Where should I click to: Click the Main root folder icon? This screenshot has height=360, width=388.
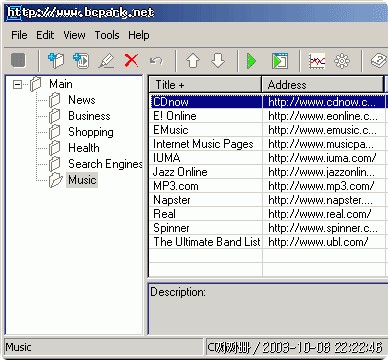pos(35,84)
